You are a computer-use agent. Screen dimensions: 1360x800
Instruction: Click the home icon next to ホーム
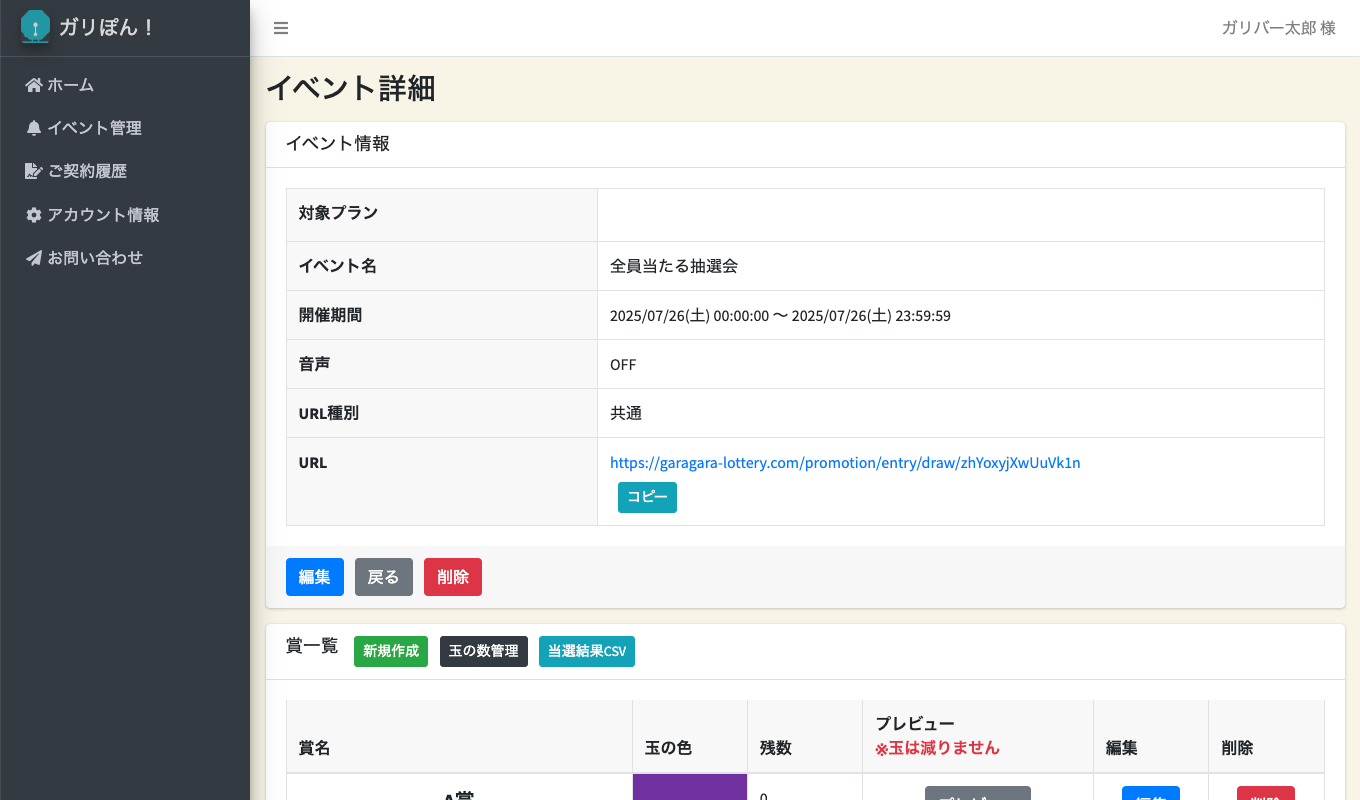click(x=32, y=85)
